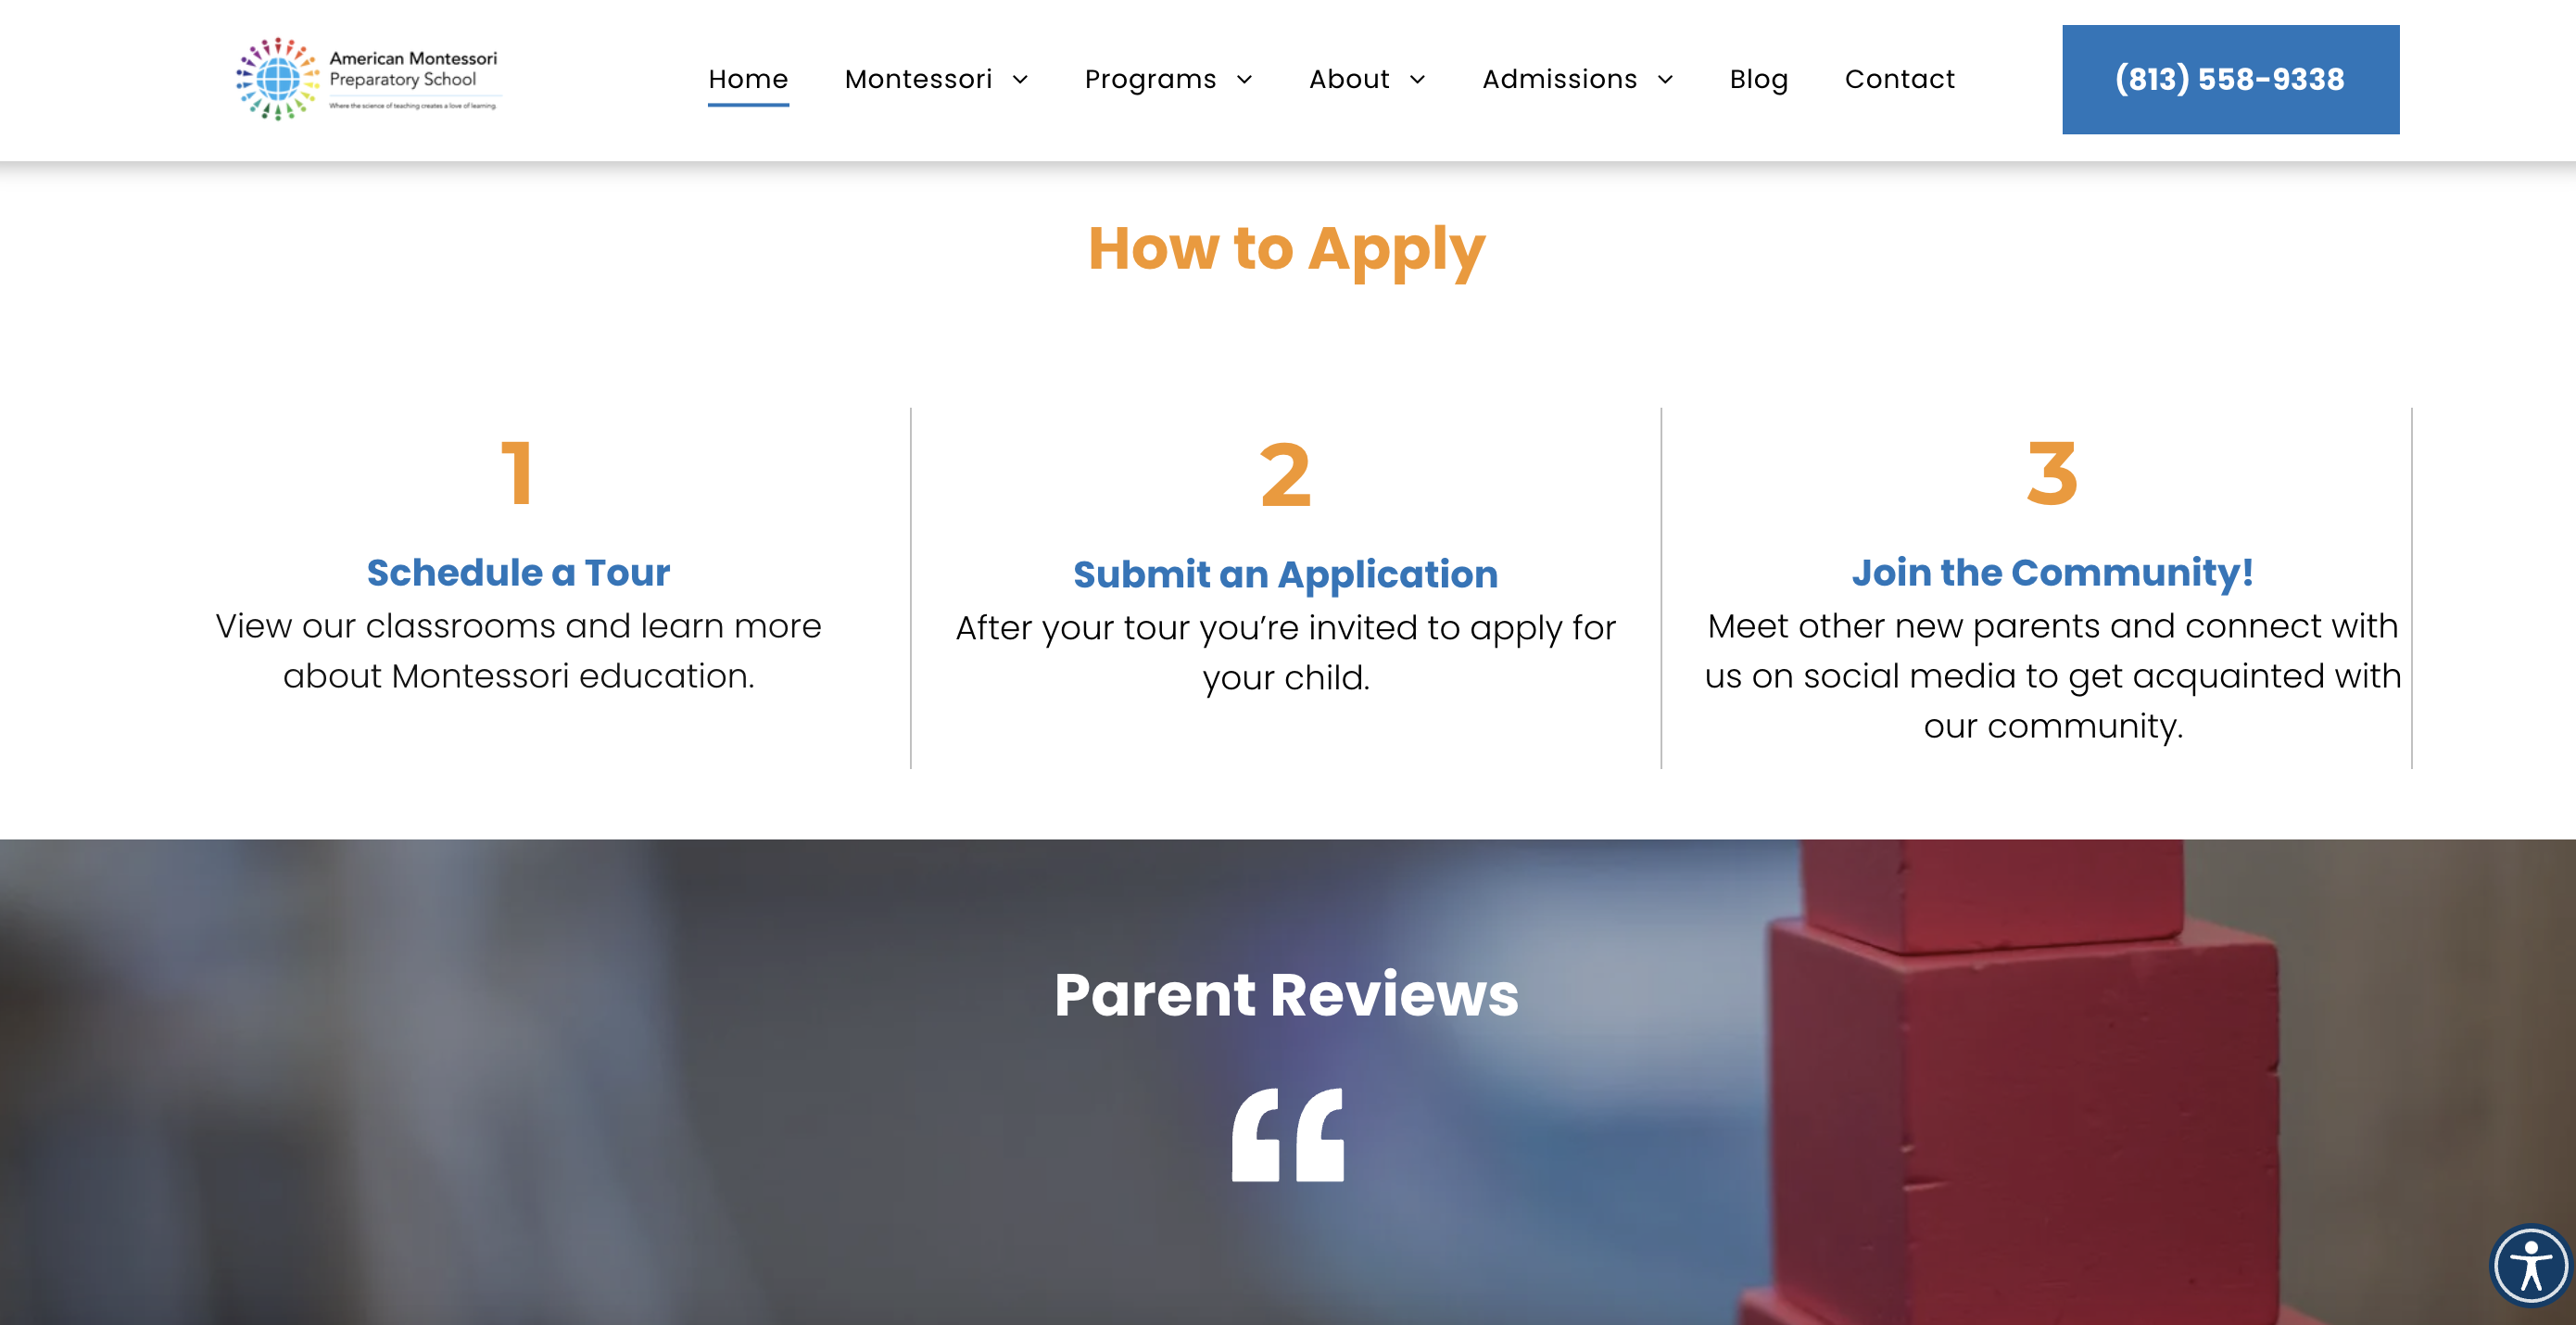Click the Schedule a Tour link
Viewport: 2576px width, 1325px height.
[517, 572]
